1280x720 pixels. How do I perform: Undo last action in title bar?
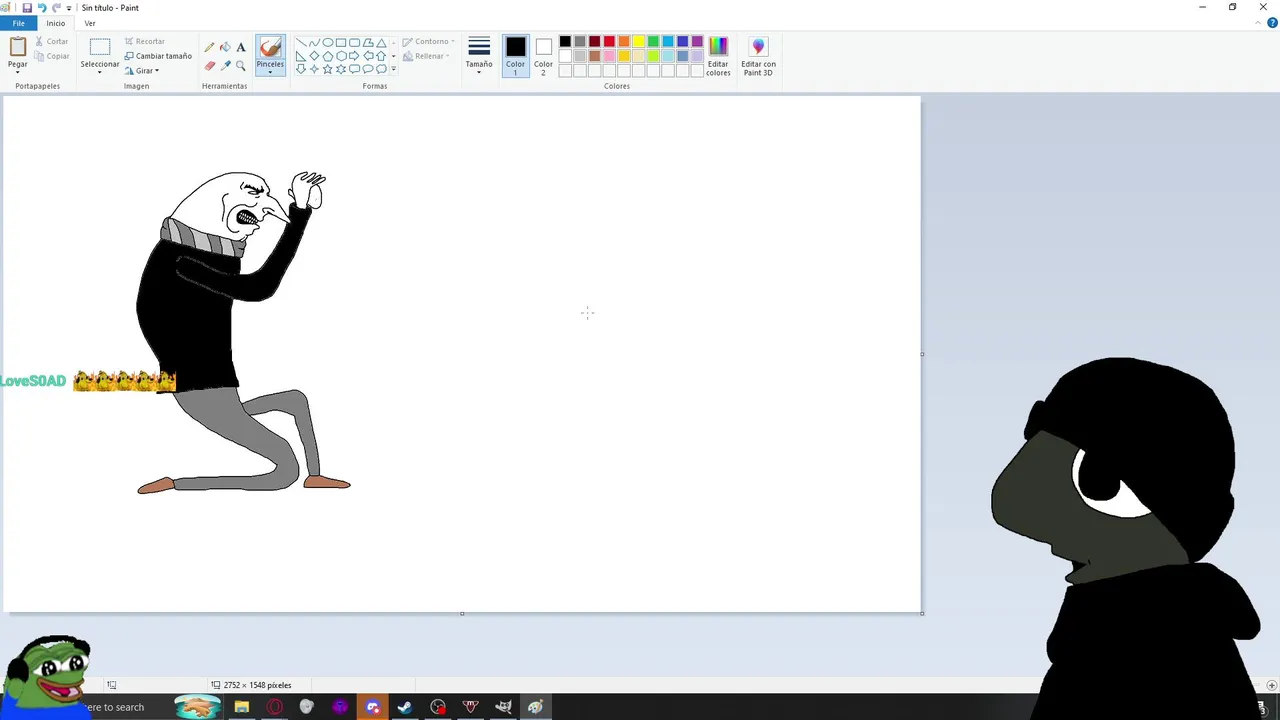[42, 7]
